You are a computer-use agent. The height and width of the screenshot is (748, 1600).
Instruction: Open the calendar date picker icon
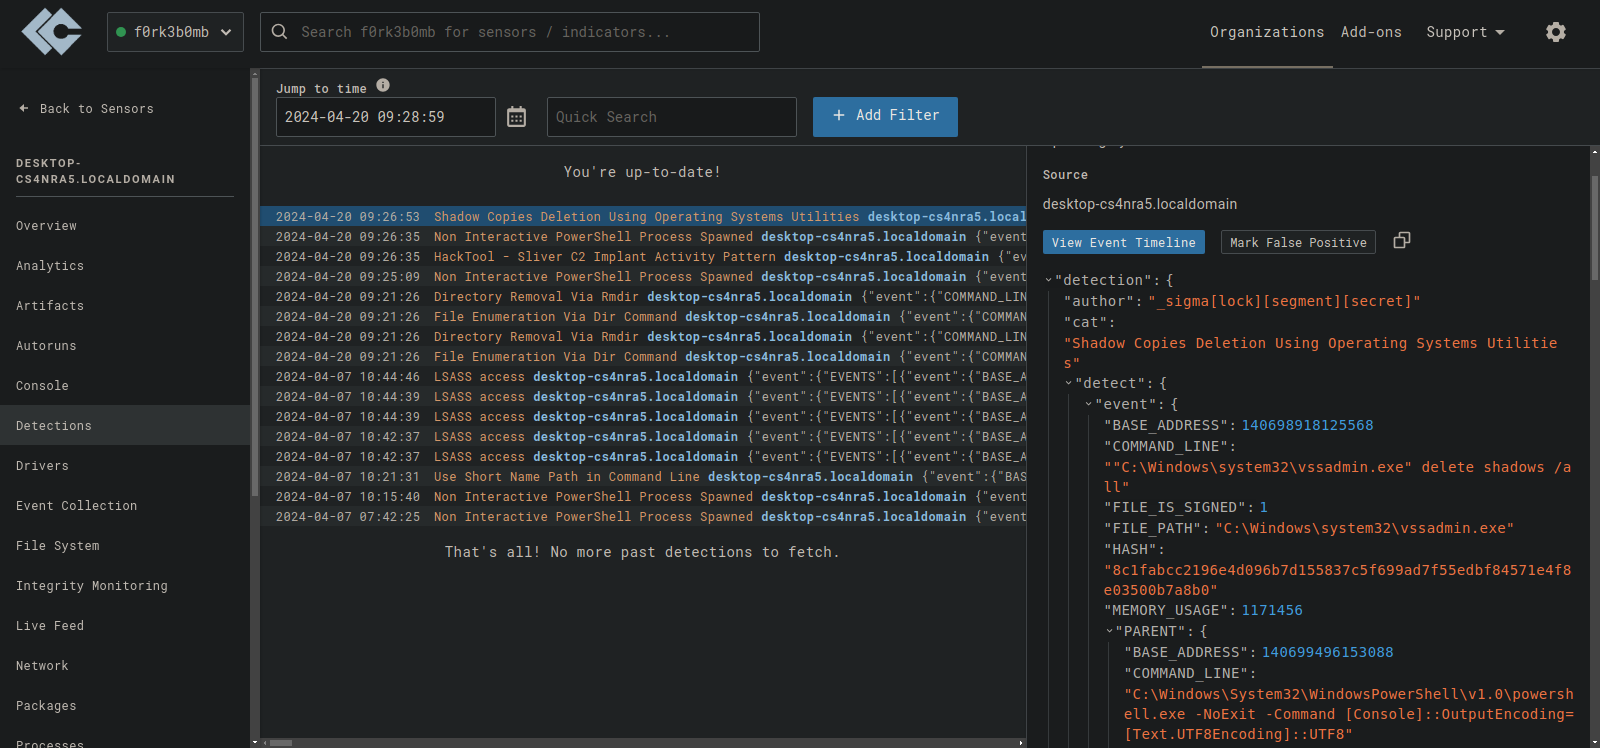coord(516,117)
